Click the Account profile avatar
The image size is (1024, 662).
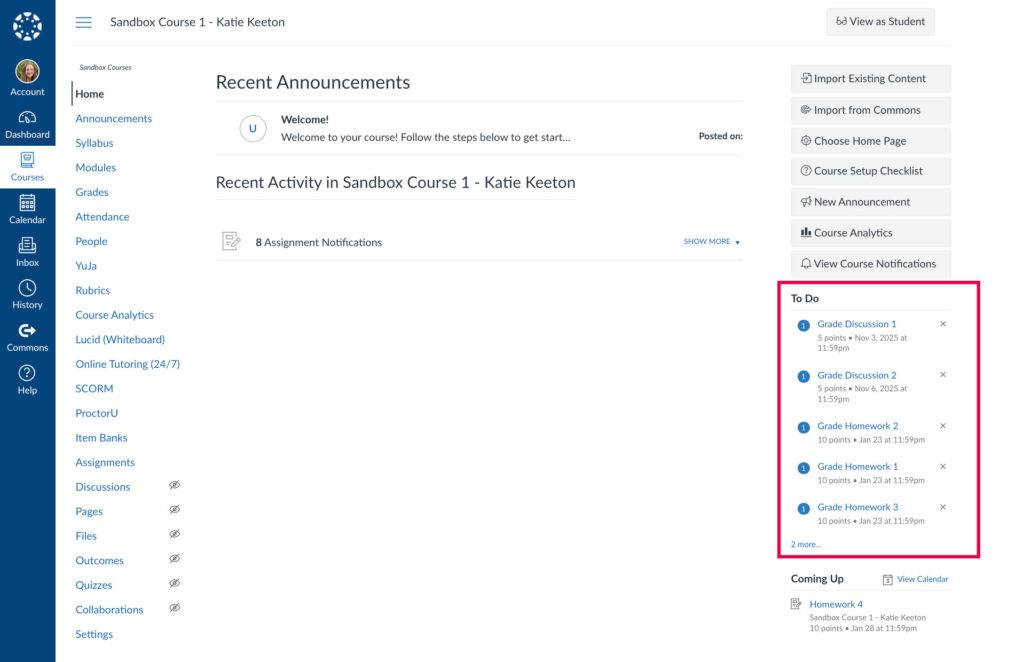(27, 72)
